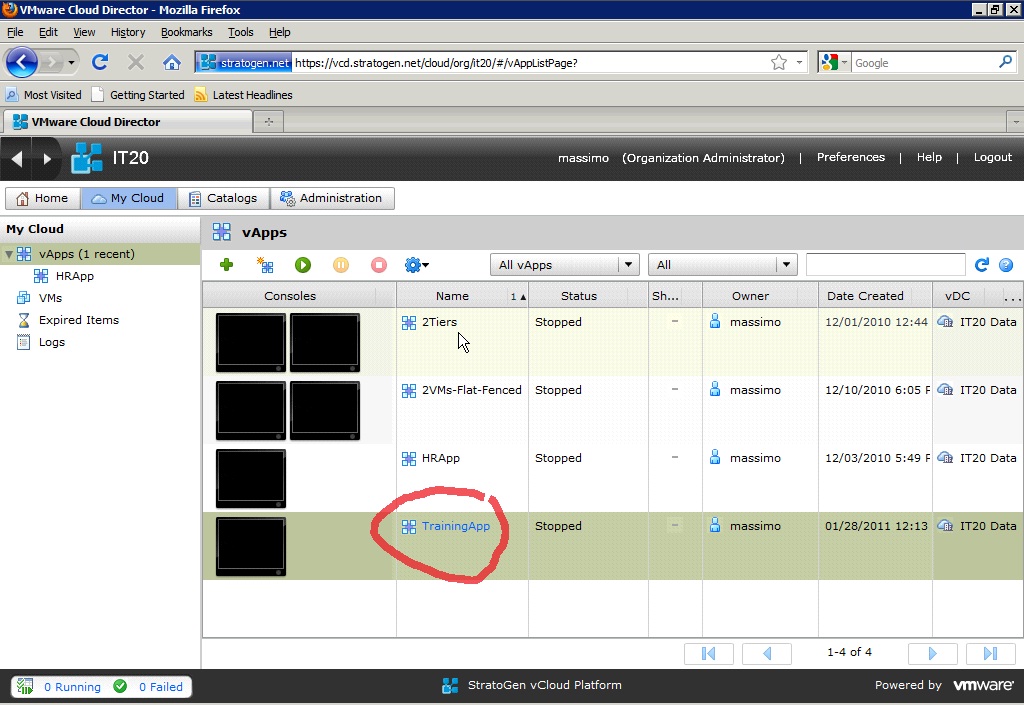Go to the previous page of results
This screenshot has height=705, width=1024.
pos(767,653)
